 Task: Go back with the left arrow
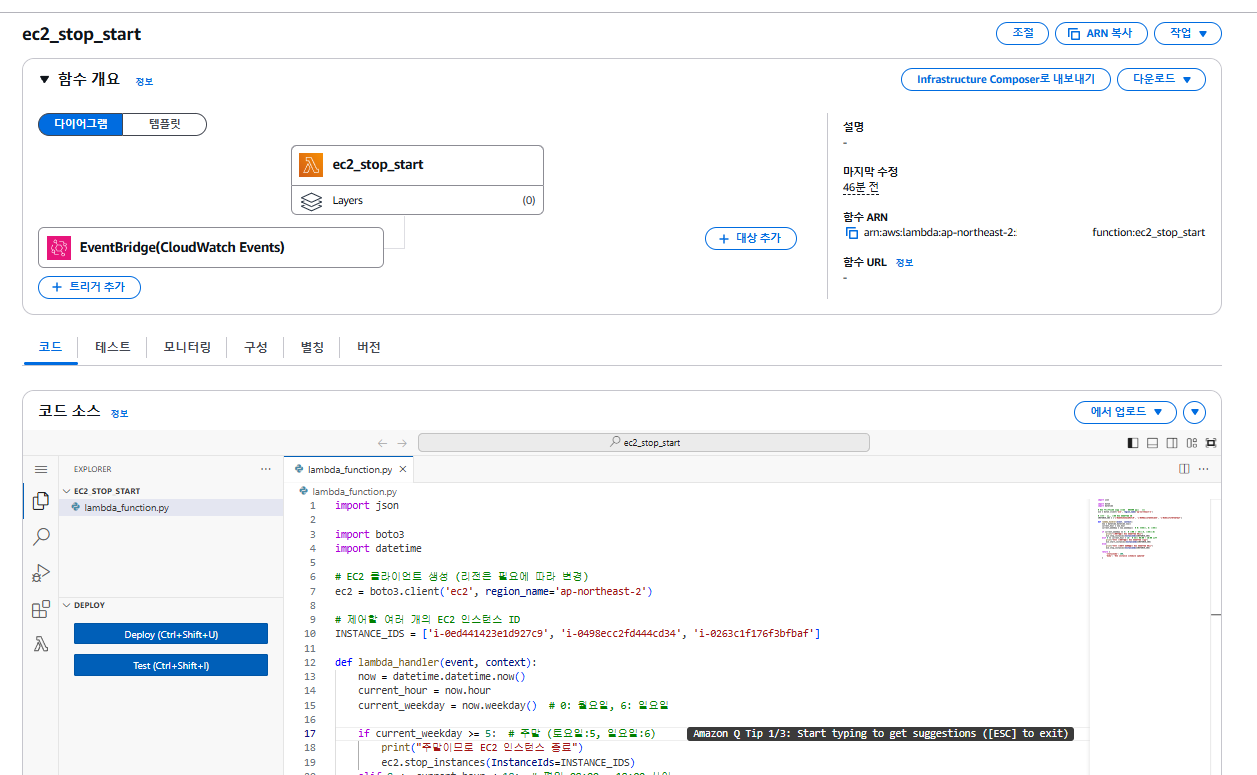tap(382, 443)
